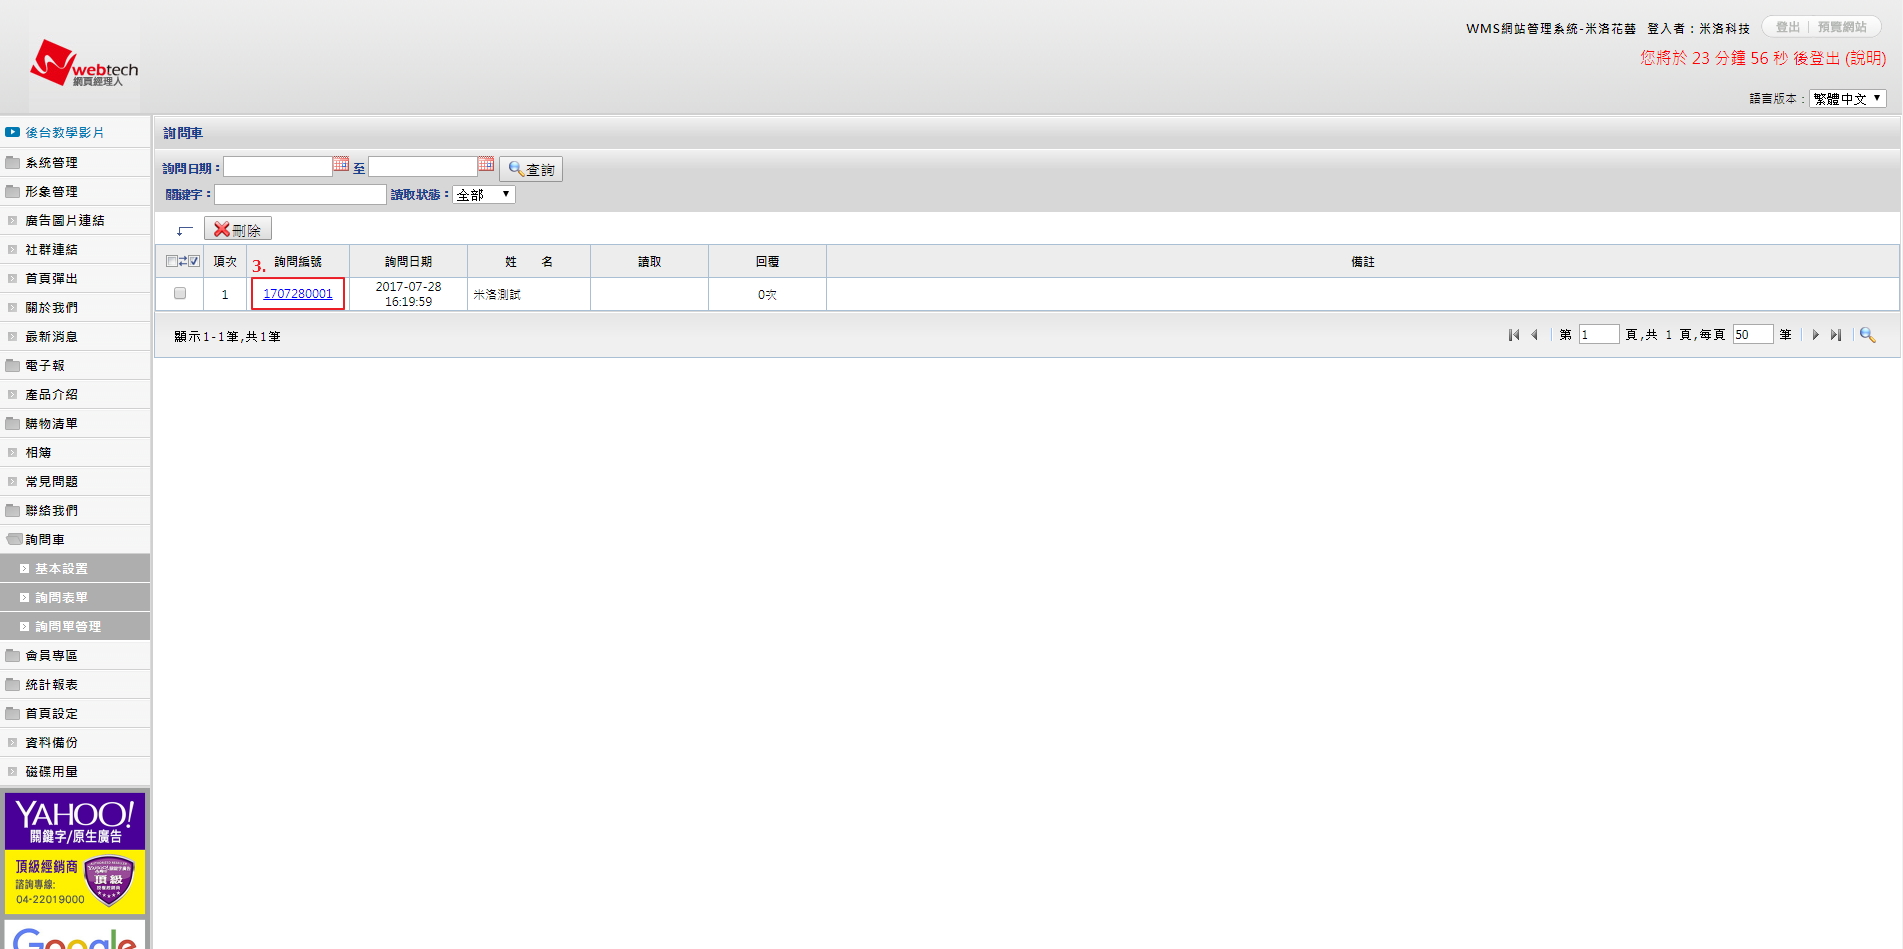Open the 後台教學影片 video link
Screen dimensions: 1903x949
(x=64, y=133)
